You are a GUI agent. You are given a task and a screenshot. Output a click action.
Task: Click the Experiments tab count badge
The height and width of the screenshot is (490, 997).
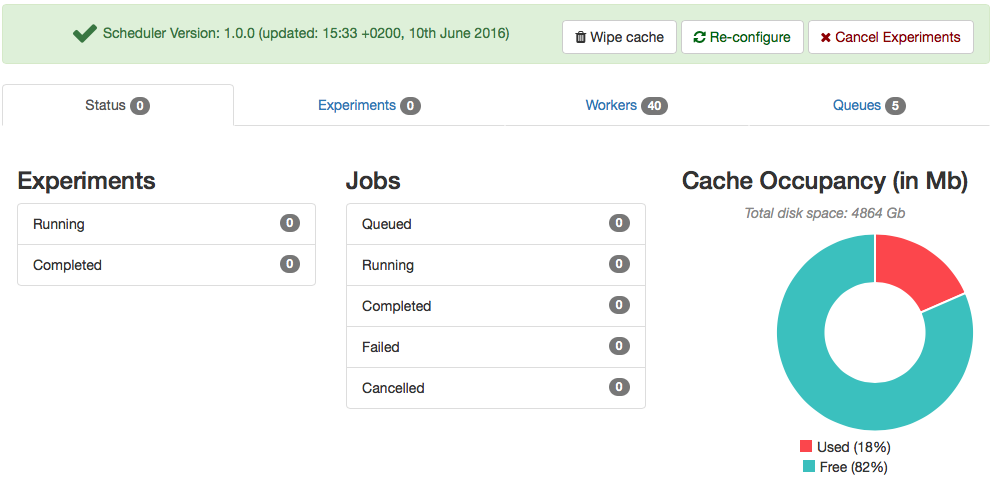tap(410, 106)
